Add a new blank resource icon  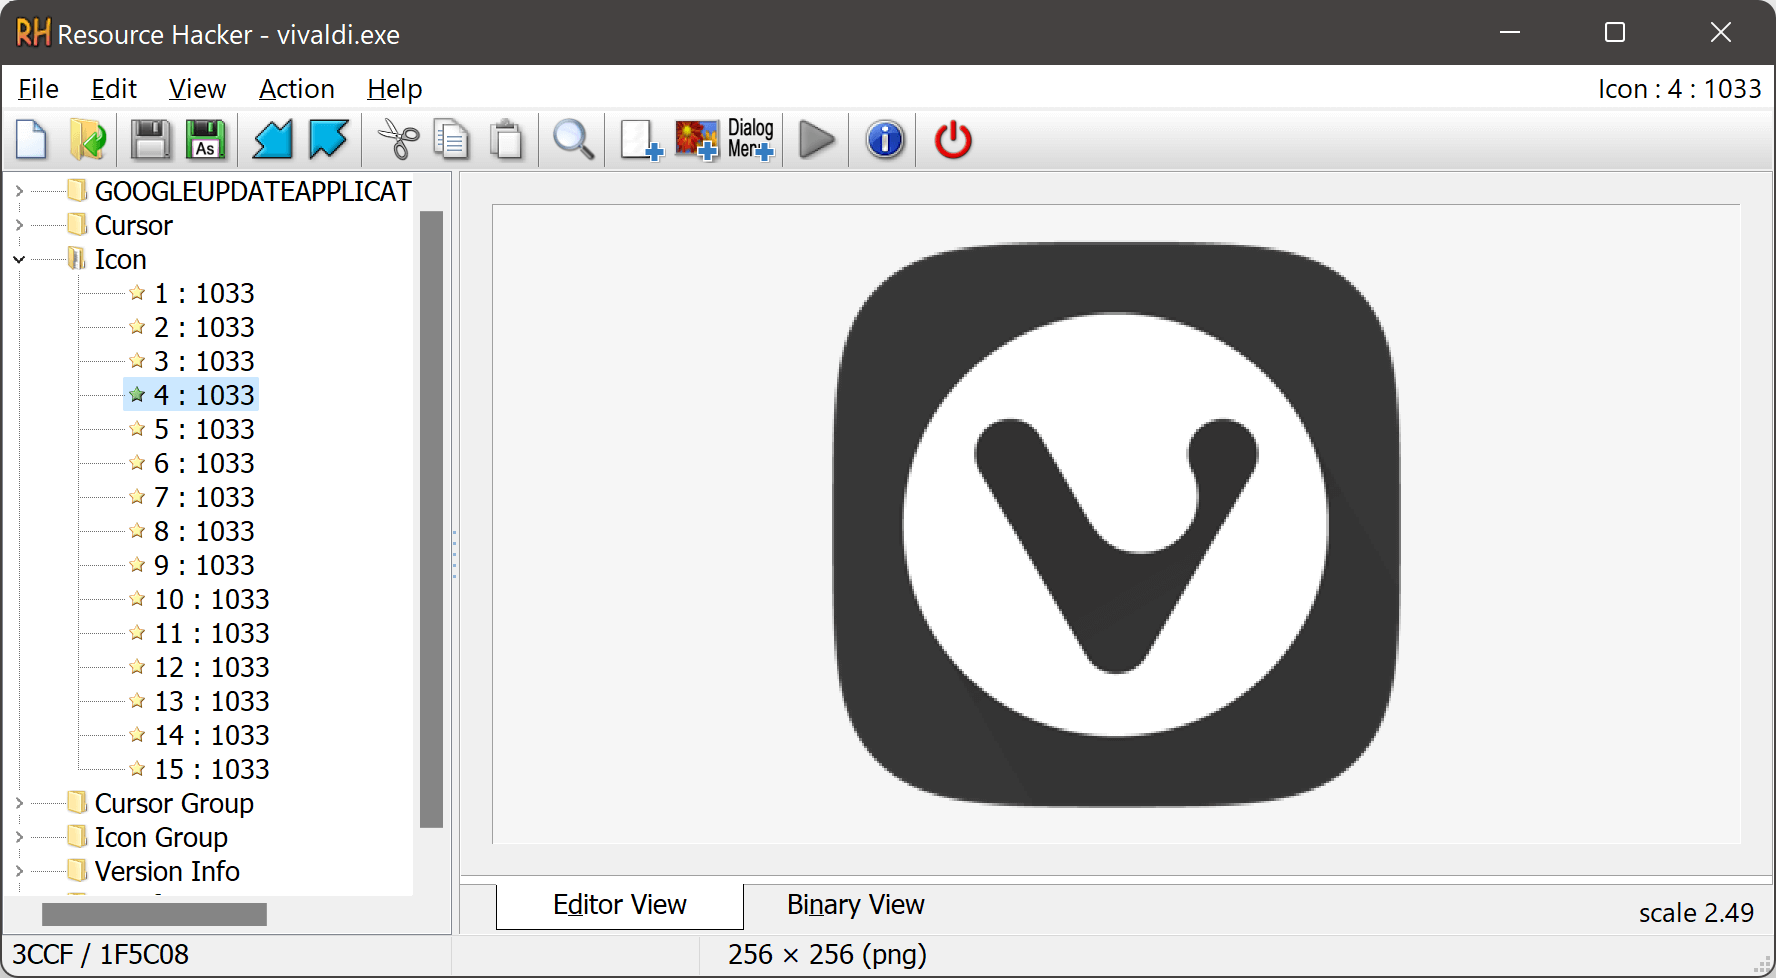(x=641, y=140)
